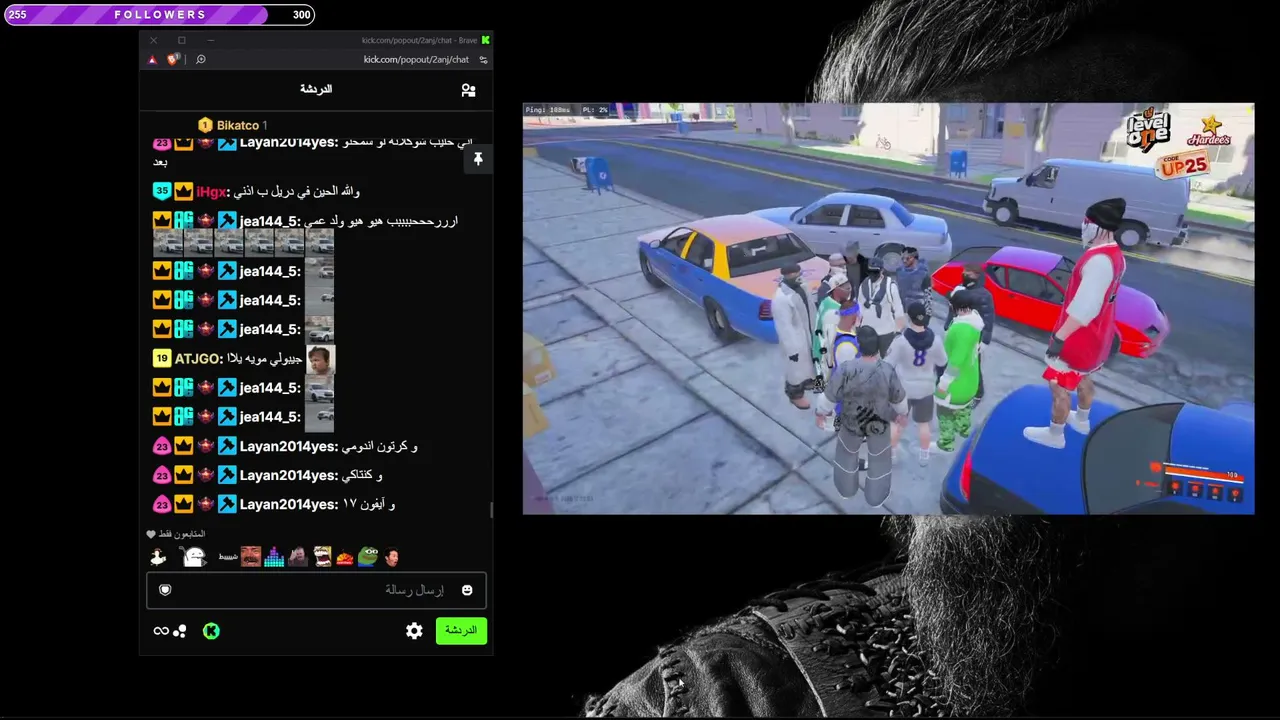
Task: Select the laughing troll face emote
Action: point(322,557)
